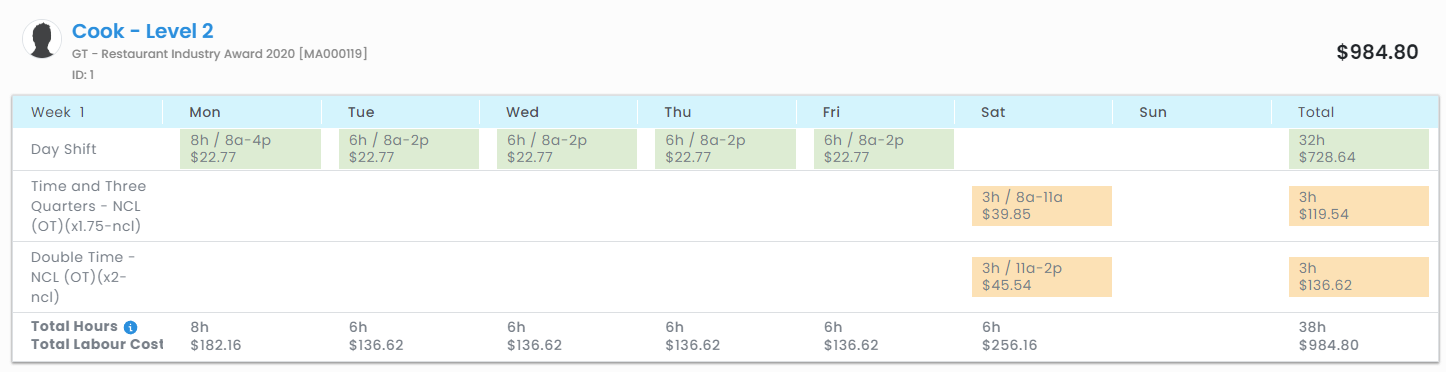The width and height of the screenshot is (1446, 372).
Task: Click Saturday 3h / 8a-11a overtime block
Action: click(x=1042, y=206)
